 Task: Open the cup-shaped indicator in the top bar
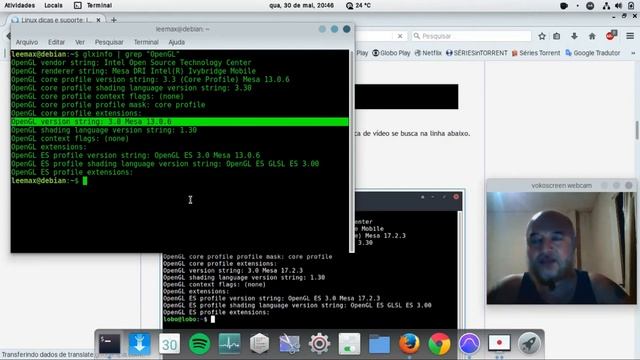(x=564, y=6)
